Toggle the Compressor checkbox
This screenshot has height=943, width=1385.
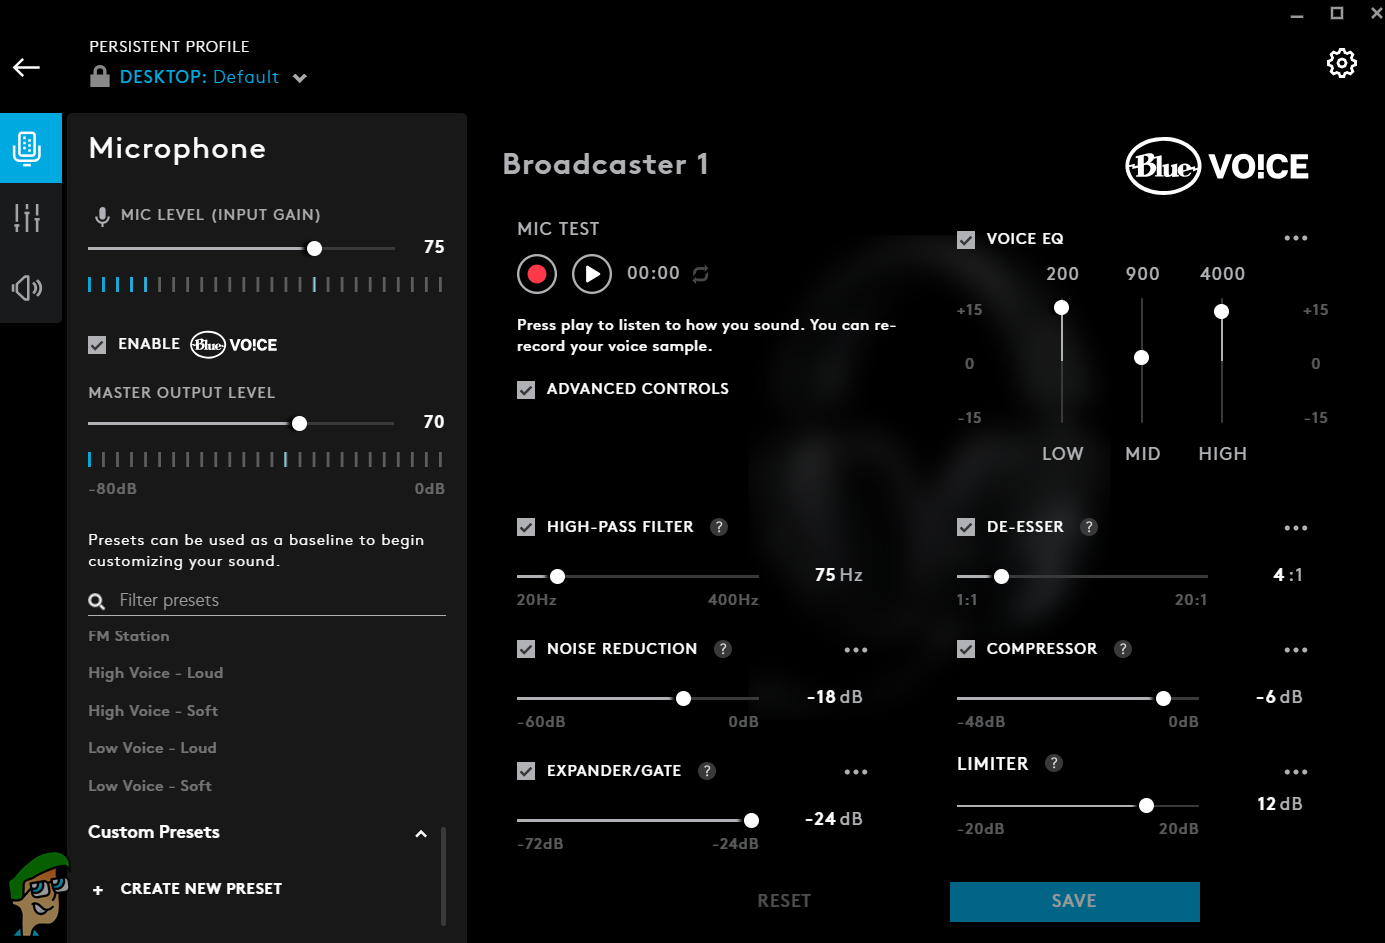point(966,649)
